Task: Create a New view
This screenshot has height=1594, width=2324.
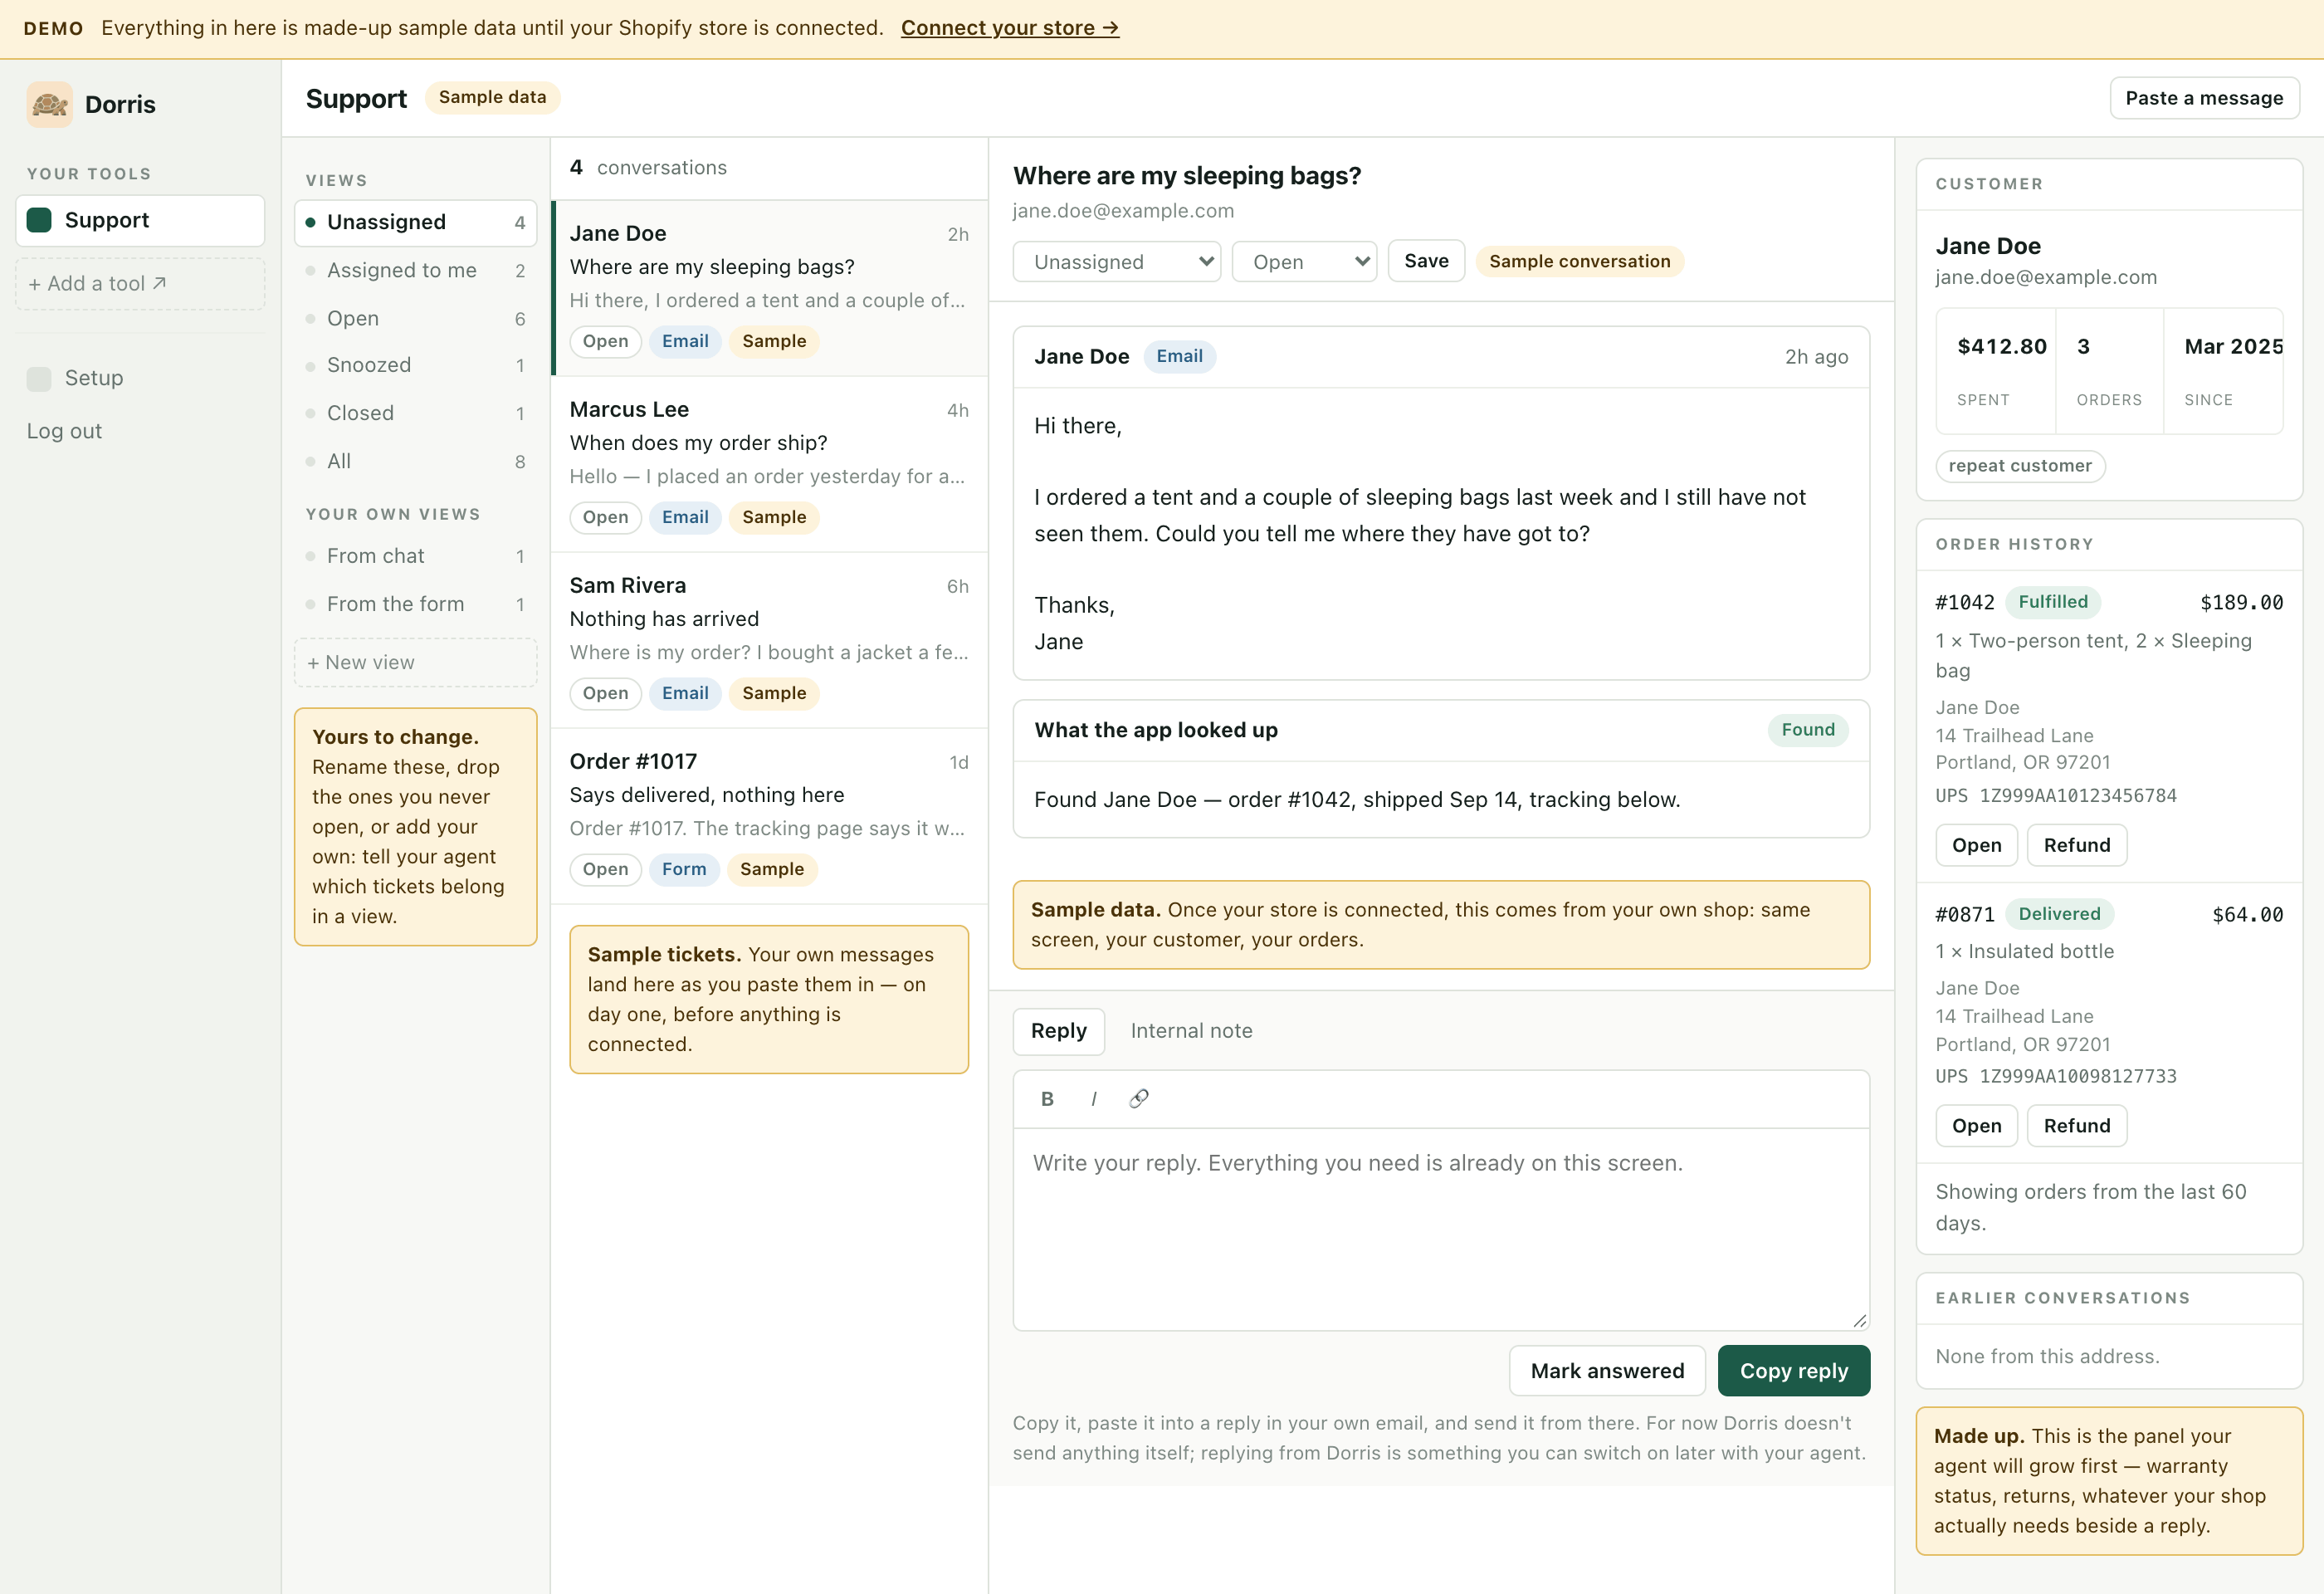Action: (x=415, y=662)
